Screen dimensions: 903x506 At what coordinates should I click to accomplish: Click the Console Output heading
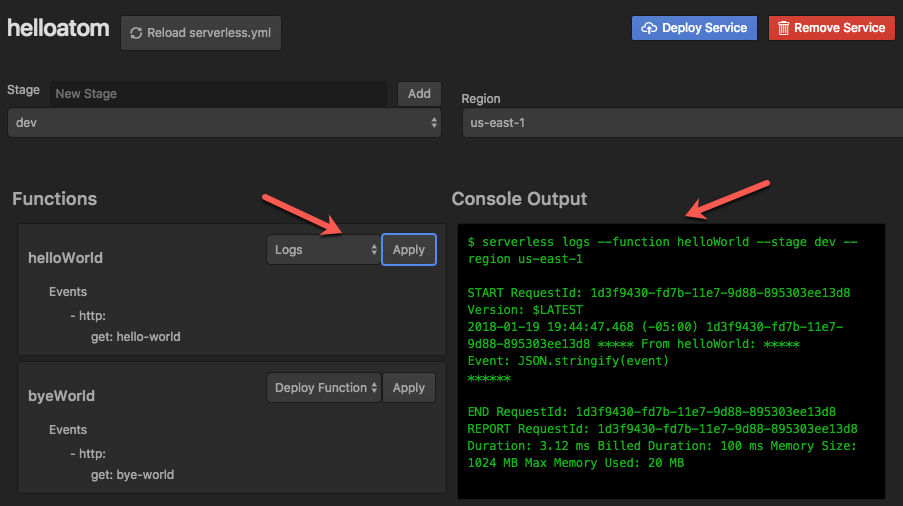pyautogui.click(x=519, y=199)
